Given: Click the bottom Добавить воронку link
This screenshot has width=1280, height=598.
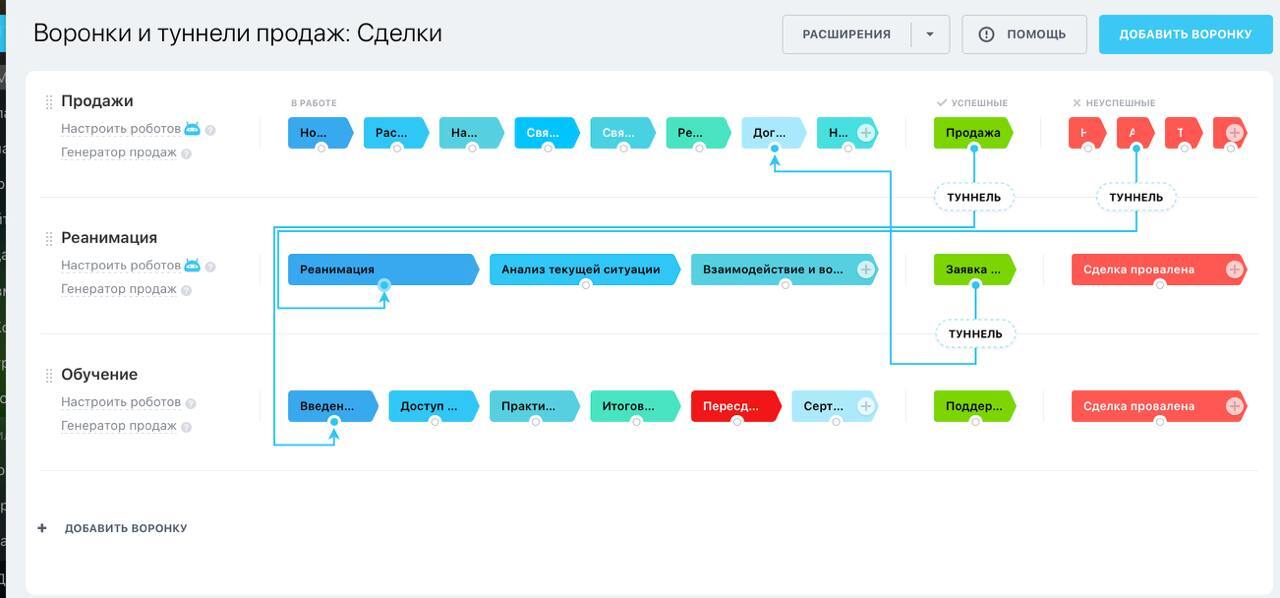Looking at the screenshot, I should [125, 528].
